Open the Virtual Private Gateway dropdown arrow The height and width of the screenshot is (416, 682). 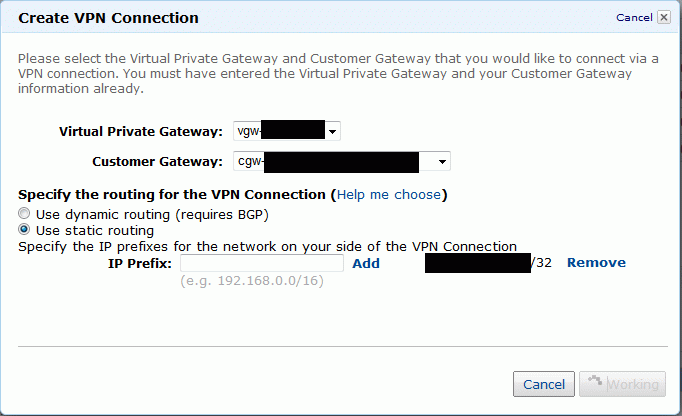[x=332, y=131]
